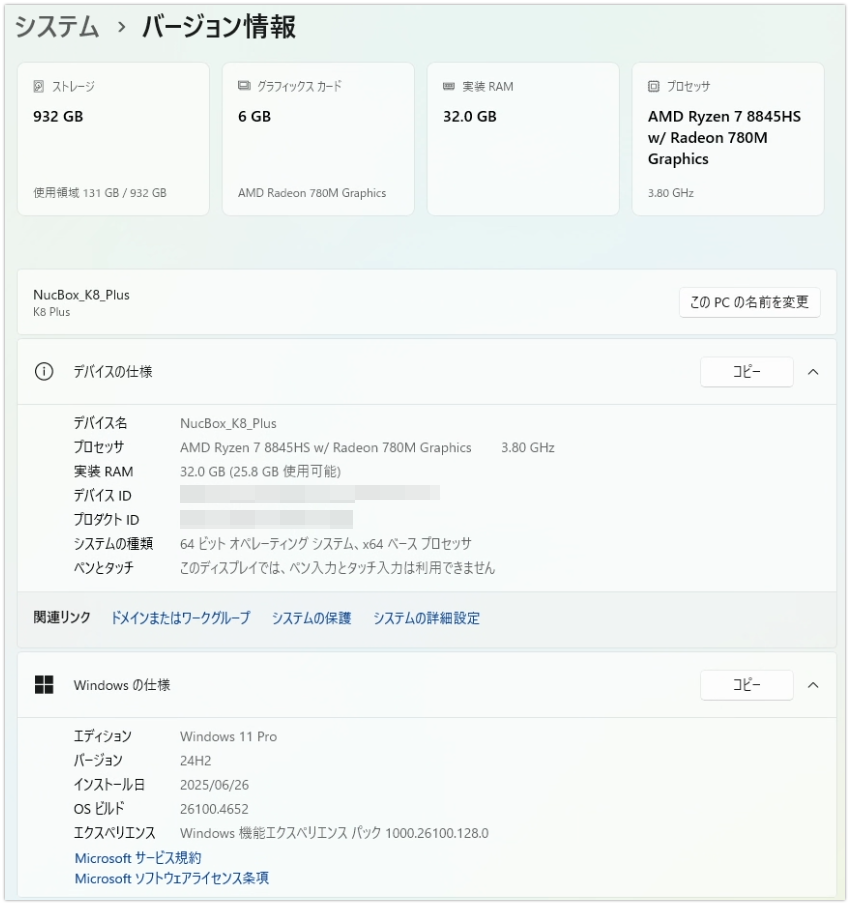Open システムの詳細設定 link
This screenshot has width=850, height=905.
pos(426,618)
